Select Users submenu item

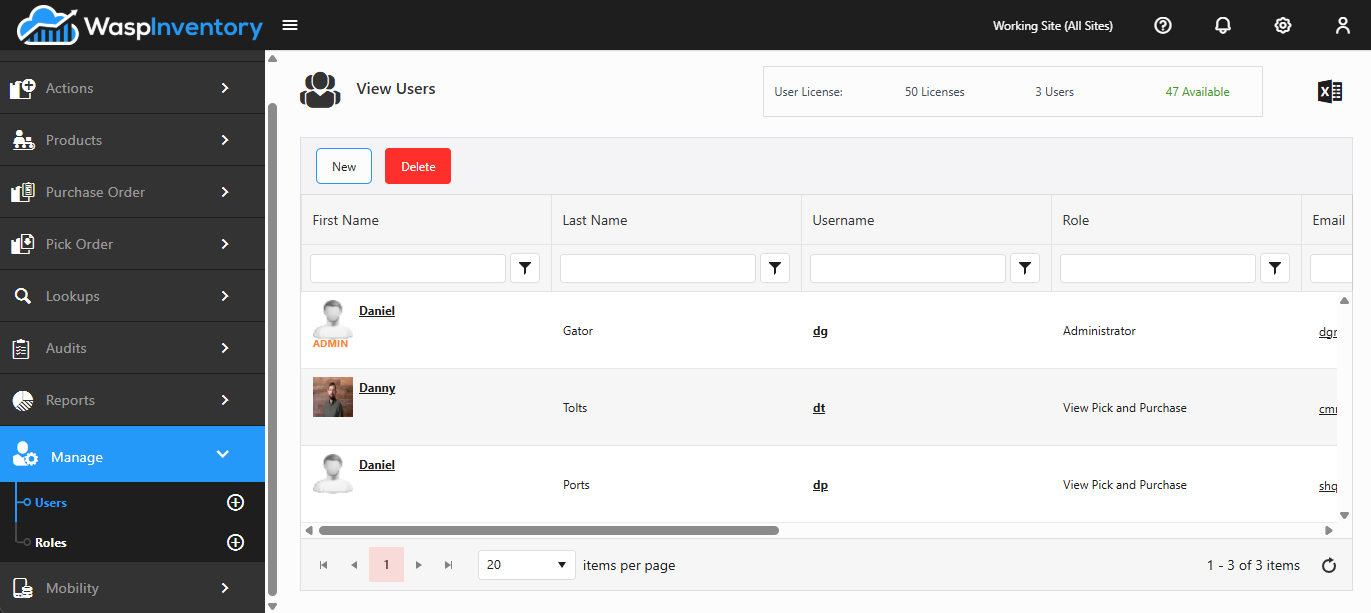[51, 503]
